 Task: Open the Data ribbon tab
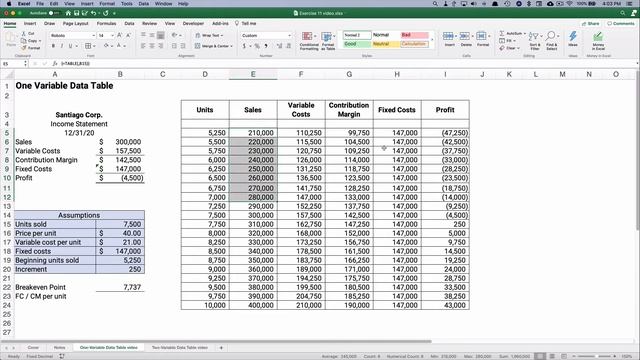[129, 24]
